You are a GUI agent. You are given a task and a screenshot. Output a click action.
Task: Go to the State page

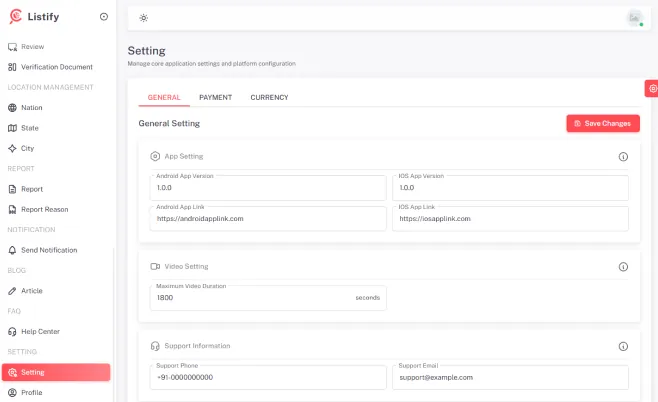(x=56, y=128)
